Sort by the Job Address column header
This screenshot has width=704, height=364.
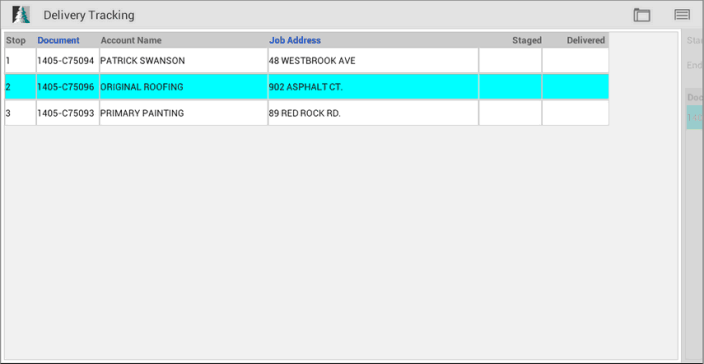coord(295,40)
